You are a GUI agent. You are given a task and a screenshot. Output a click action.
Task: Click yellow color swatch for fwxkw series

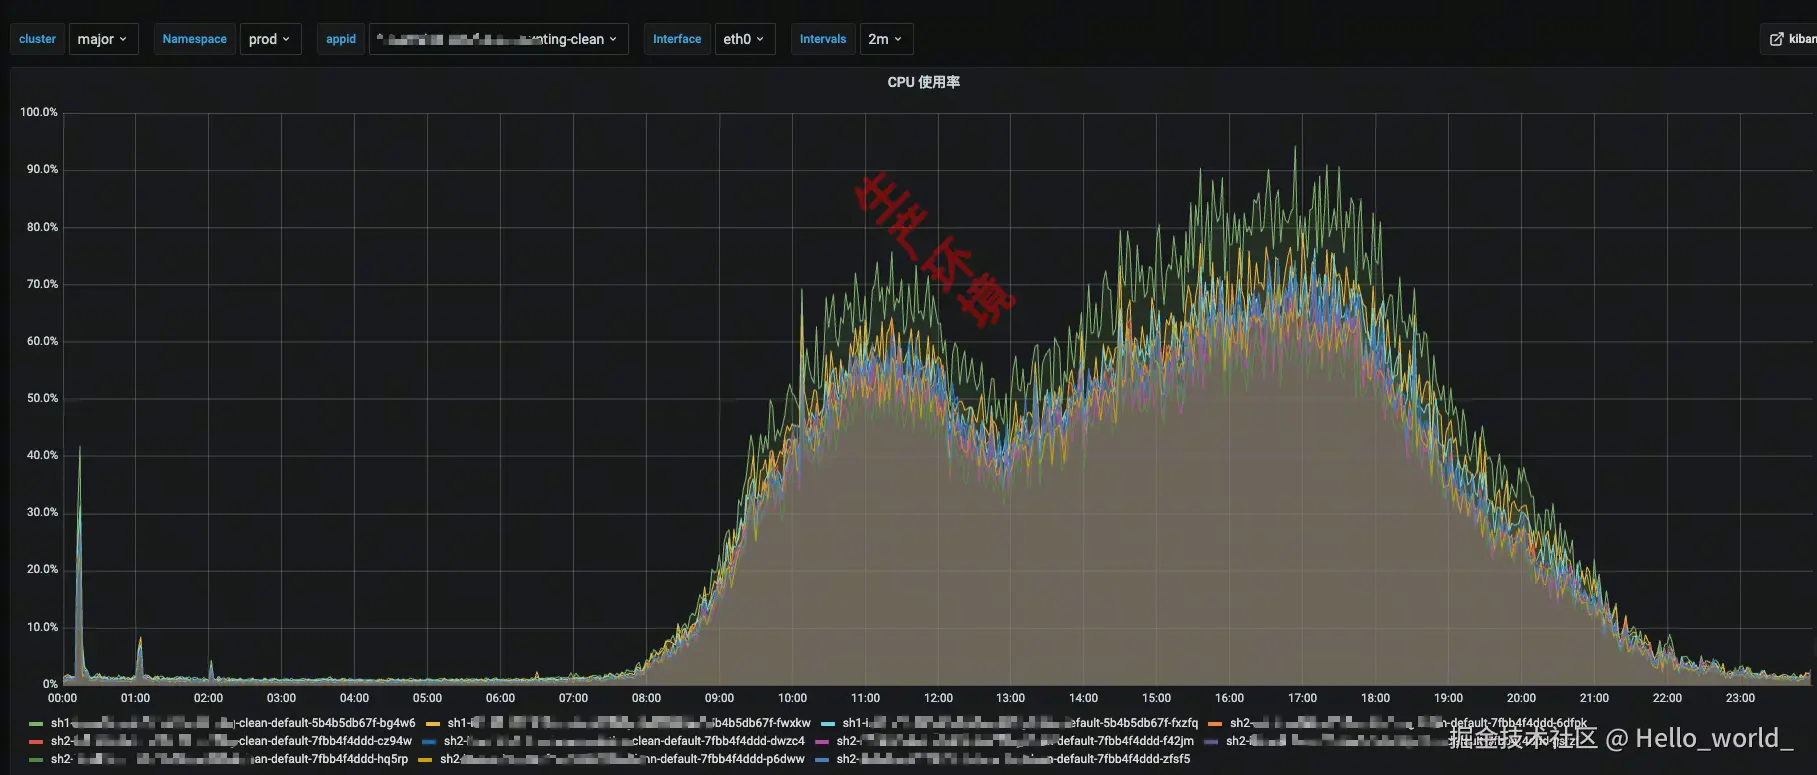pos(433,723)
